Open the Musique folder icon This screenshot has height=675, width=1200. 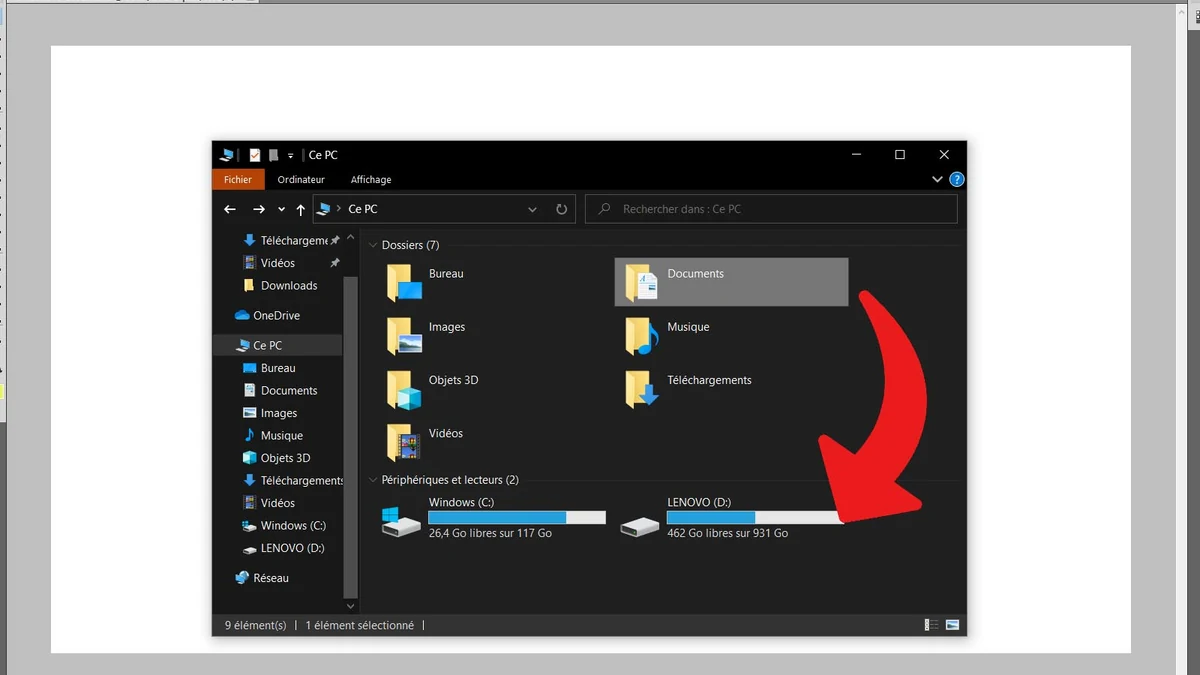point(642,336)
